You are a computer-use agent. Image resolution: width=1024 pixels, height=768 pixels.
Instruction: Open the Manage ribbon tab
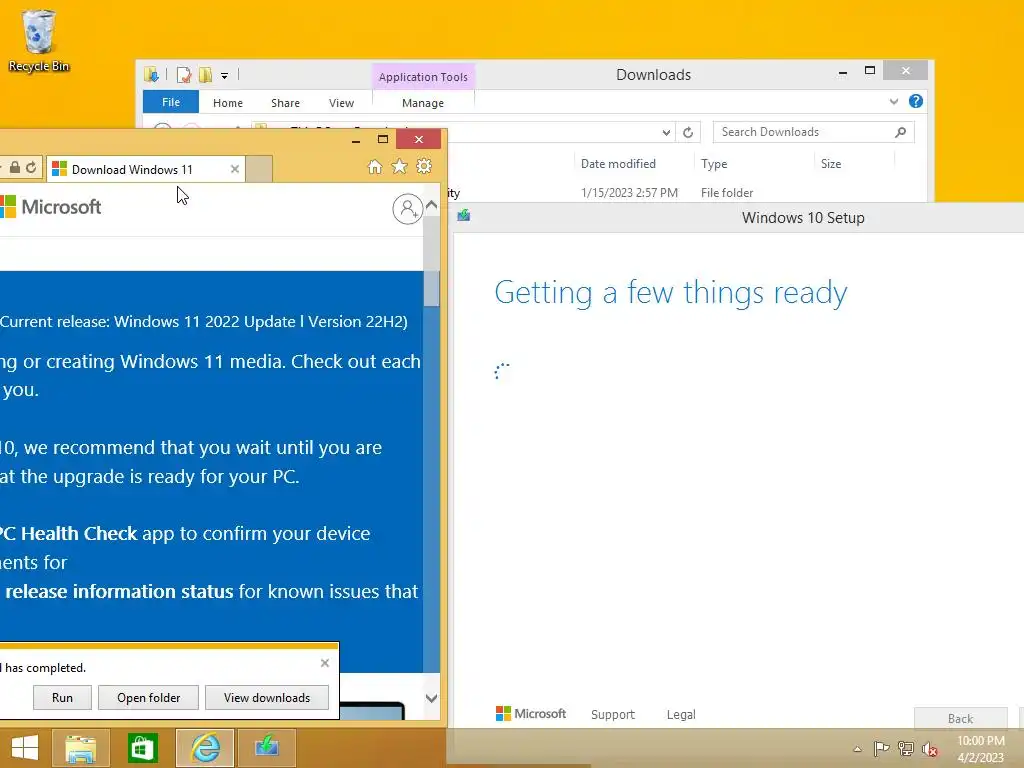click(x=423, y=103)
